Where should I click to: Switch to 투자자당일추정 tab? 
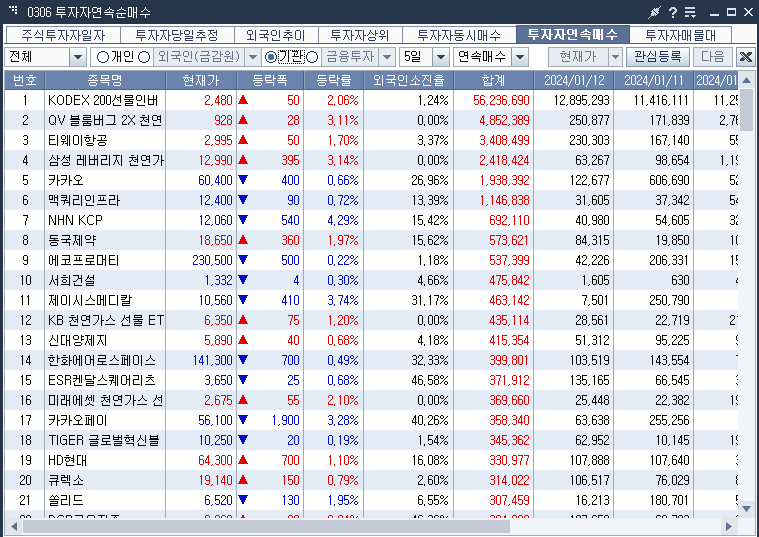coord(177,35)
